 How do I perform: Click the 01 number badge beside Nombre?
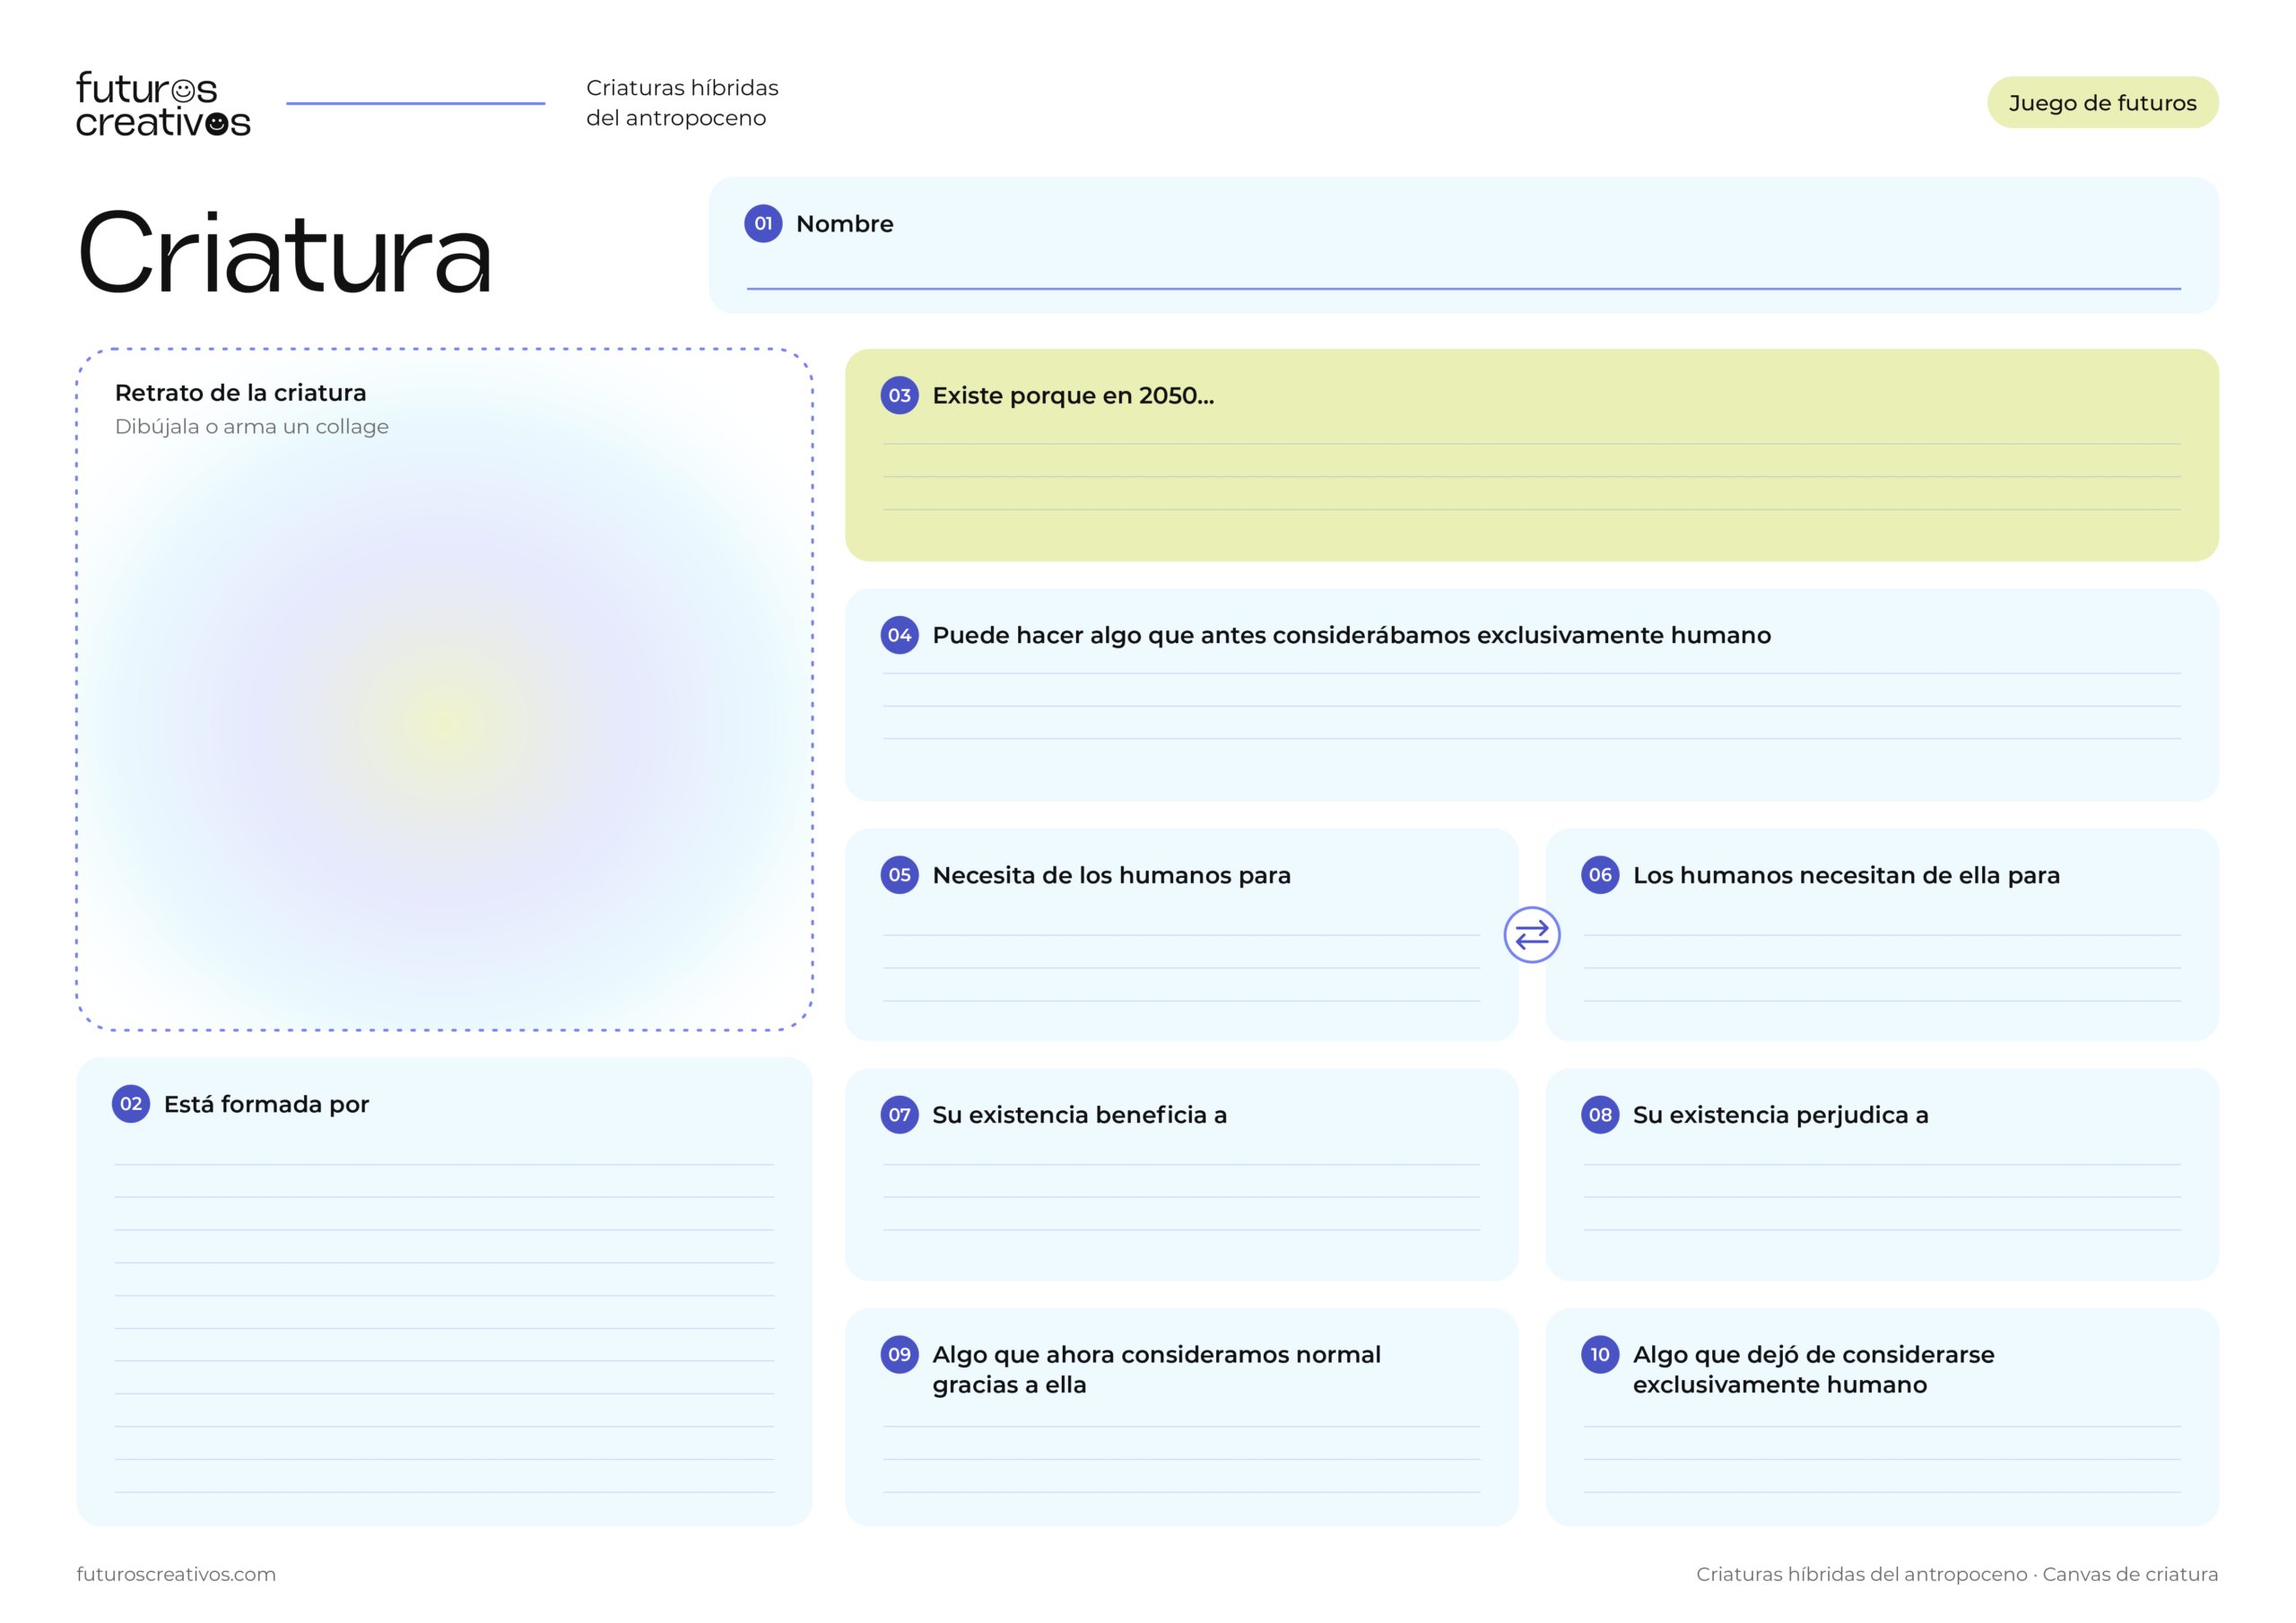coord(763,224)
